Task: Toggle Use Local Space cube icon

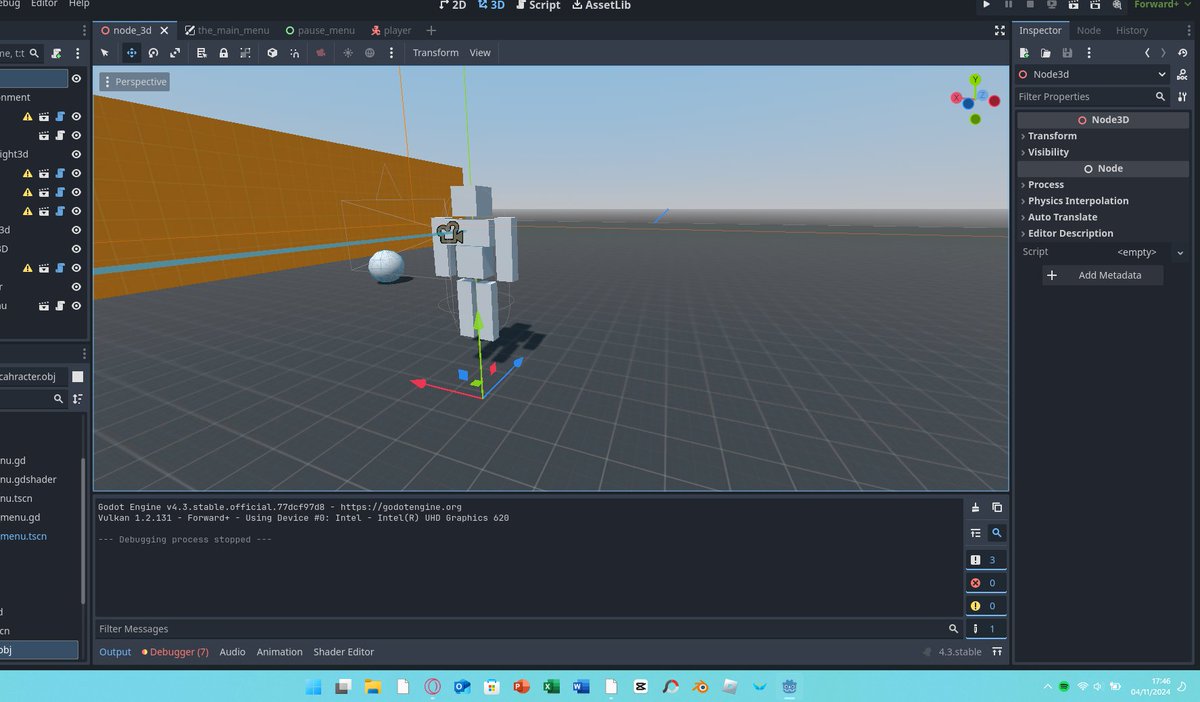Action: (272, 53)
